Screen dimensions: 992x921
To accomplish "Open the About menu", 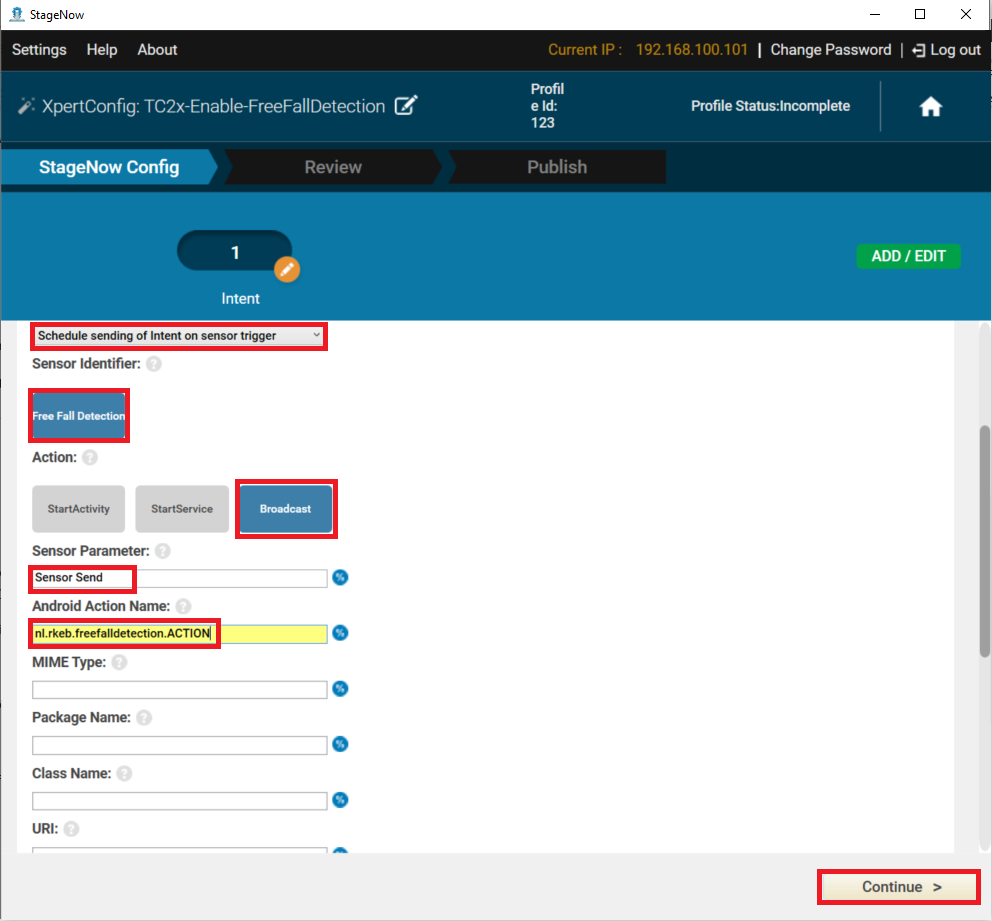I will click(x=158, y=50).
